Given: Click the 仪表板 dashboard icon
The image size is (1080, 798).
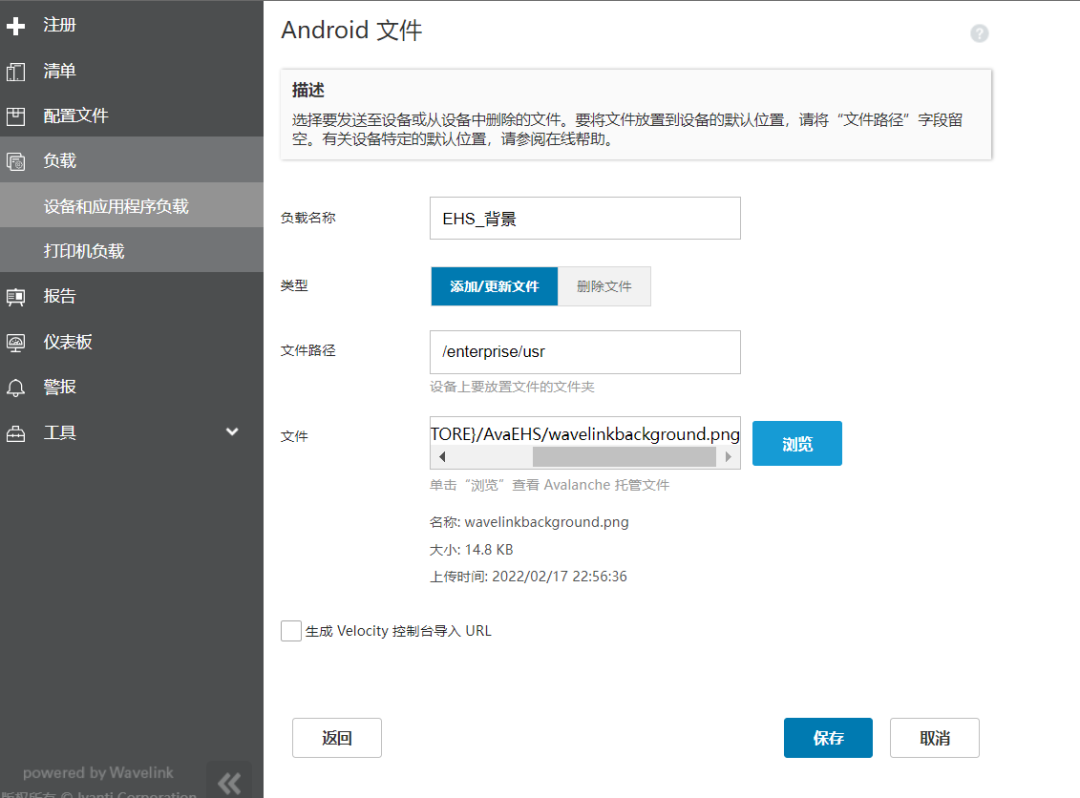Looking at the screenshot, I should (x=16, y=342).
